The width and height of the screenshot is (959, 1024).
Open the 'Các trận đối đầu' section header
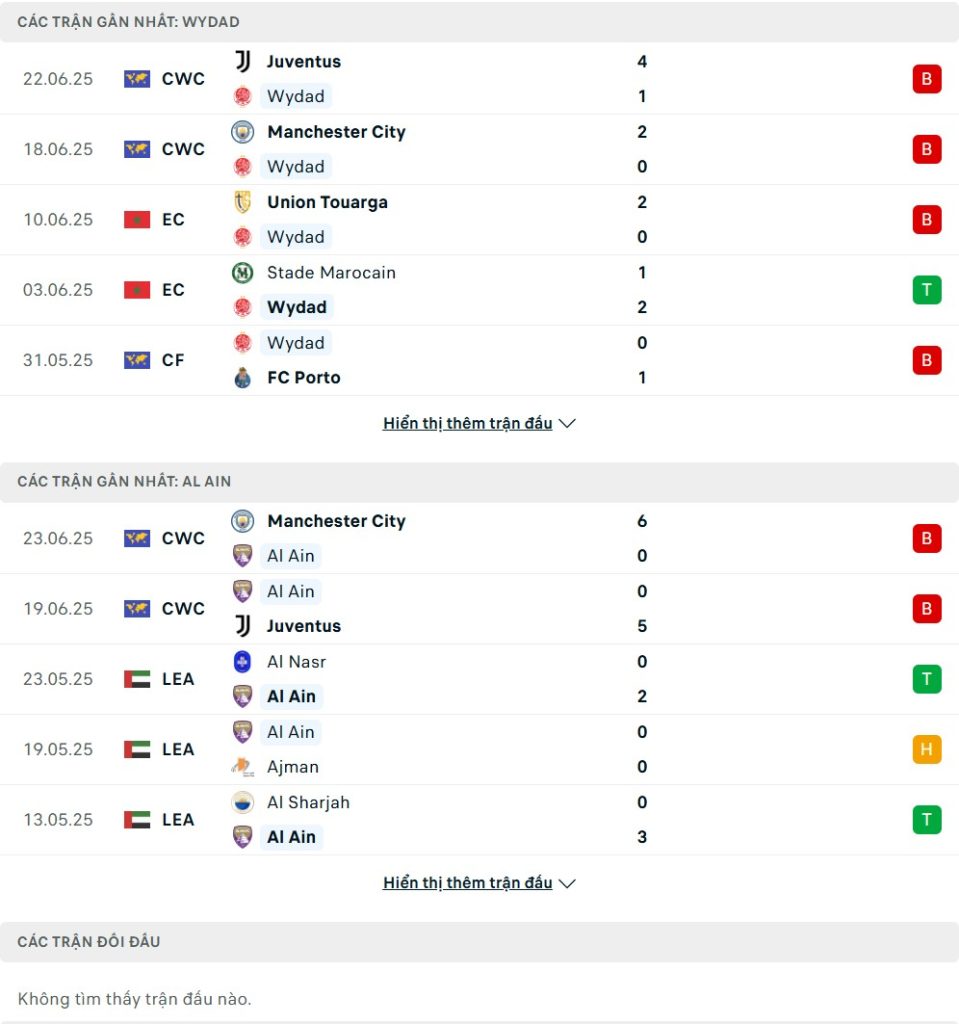click(x=480, y=942)
